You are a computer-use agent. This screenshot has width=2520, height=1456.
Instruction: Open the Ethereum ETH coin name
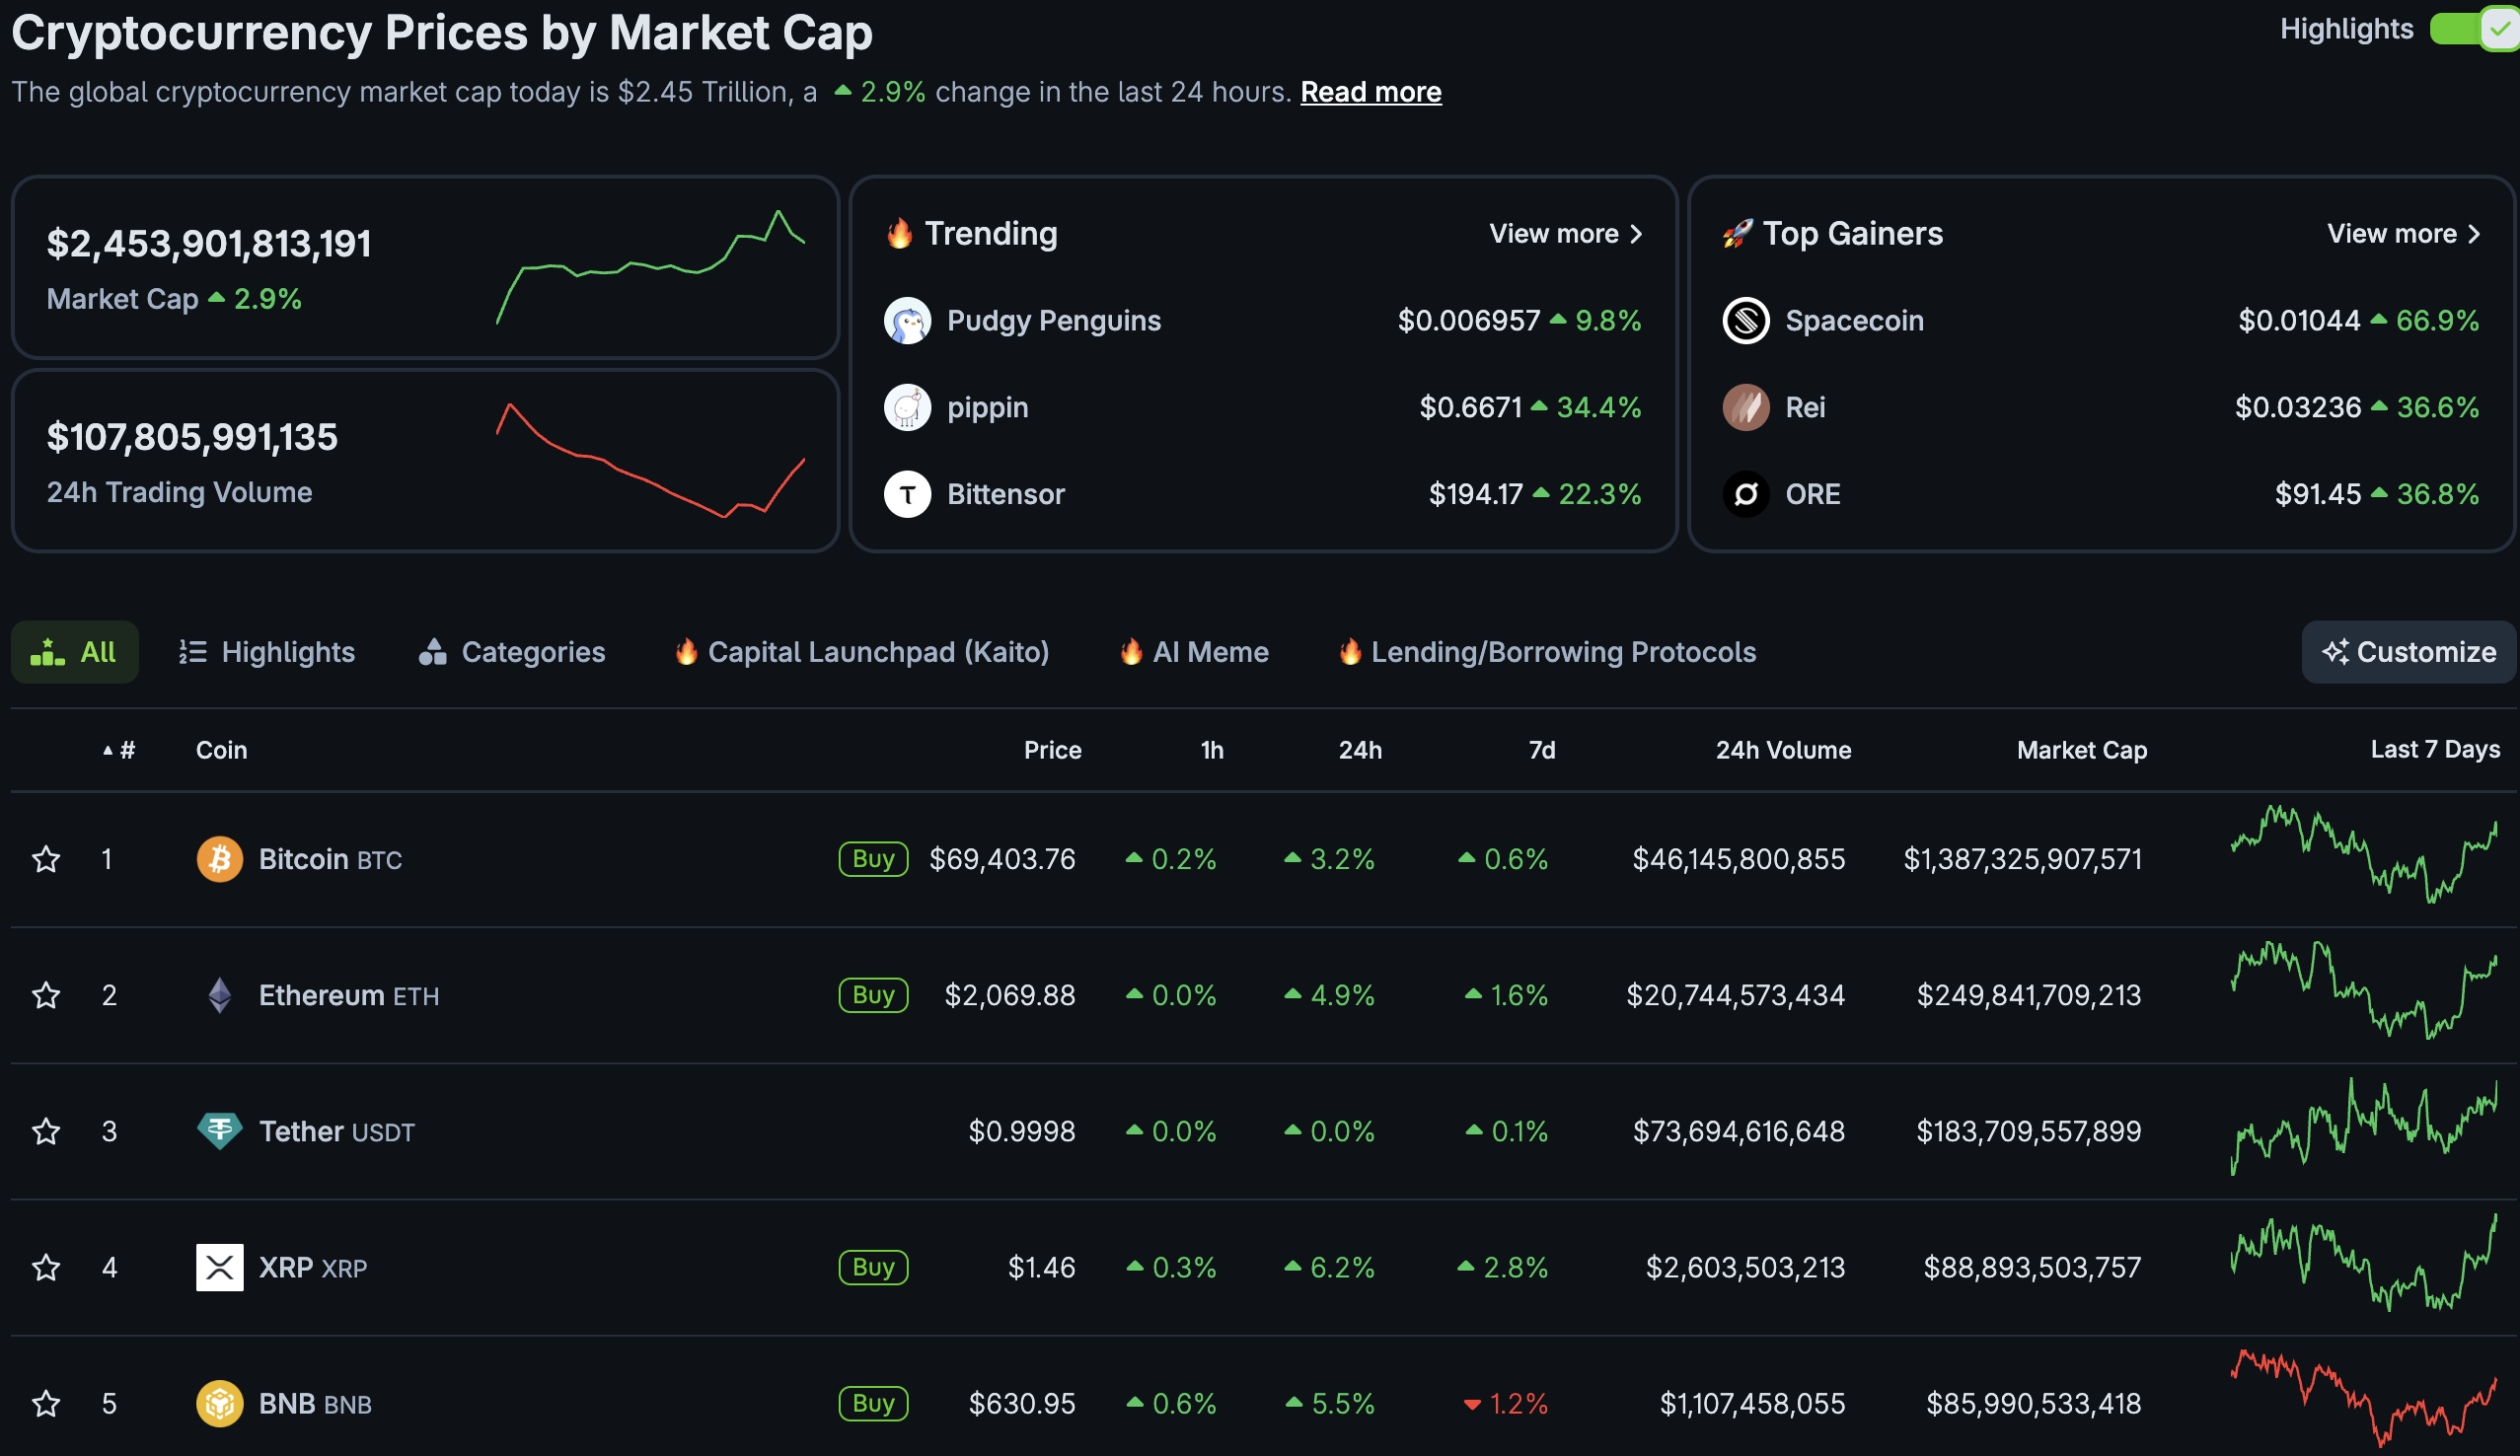point(349,995)
